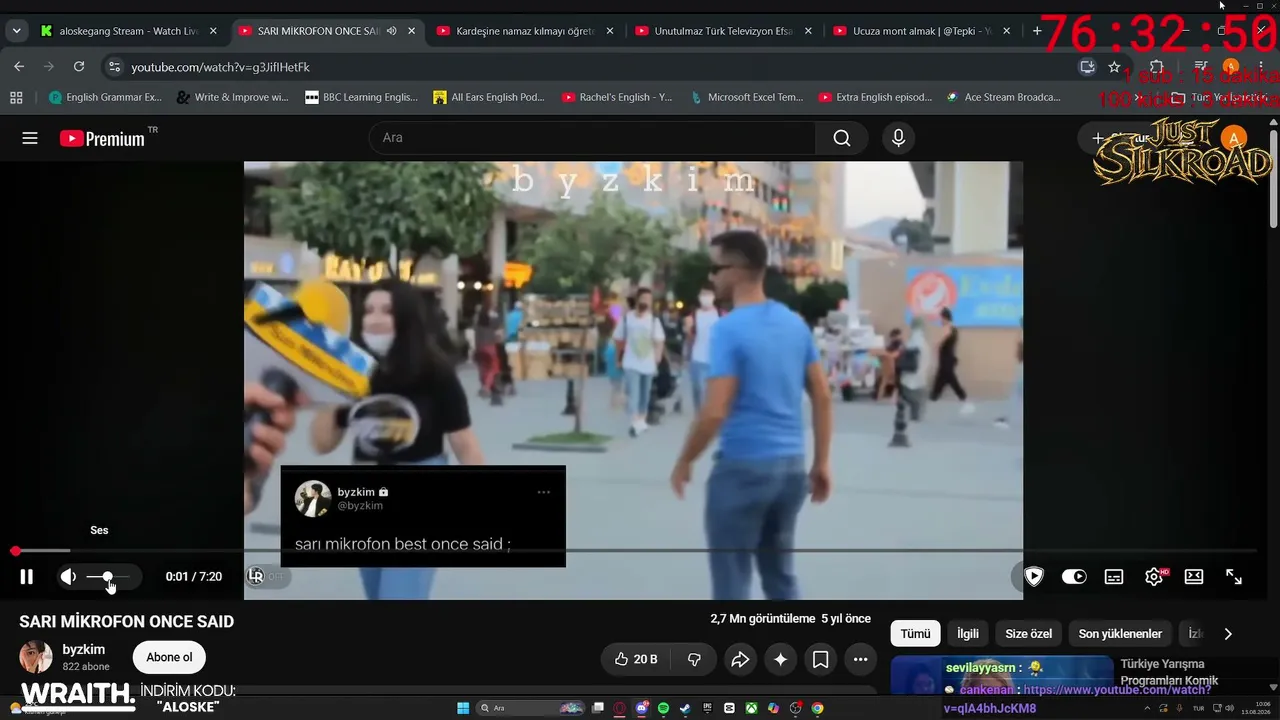Viewport: 1280px width, 720px height.
Task: Bookmark this page with the star icon
Action: pyautogui.click(x=1114, y=67)
